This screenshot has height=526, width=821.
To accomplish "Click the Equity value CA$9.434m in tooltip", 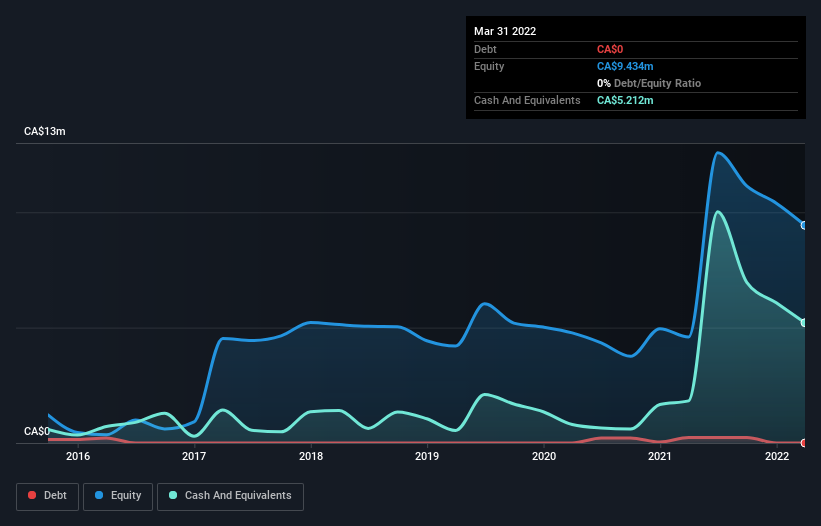I will [625, 66].
